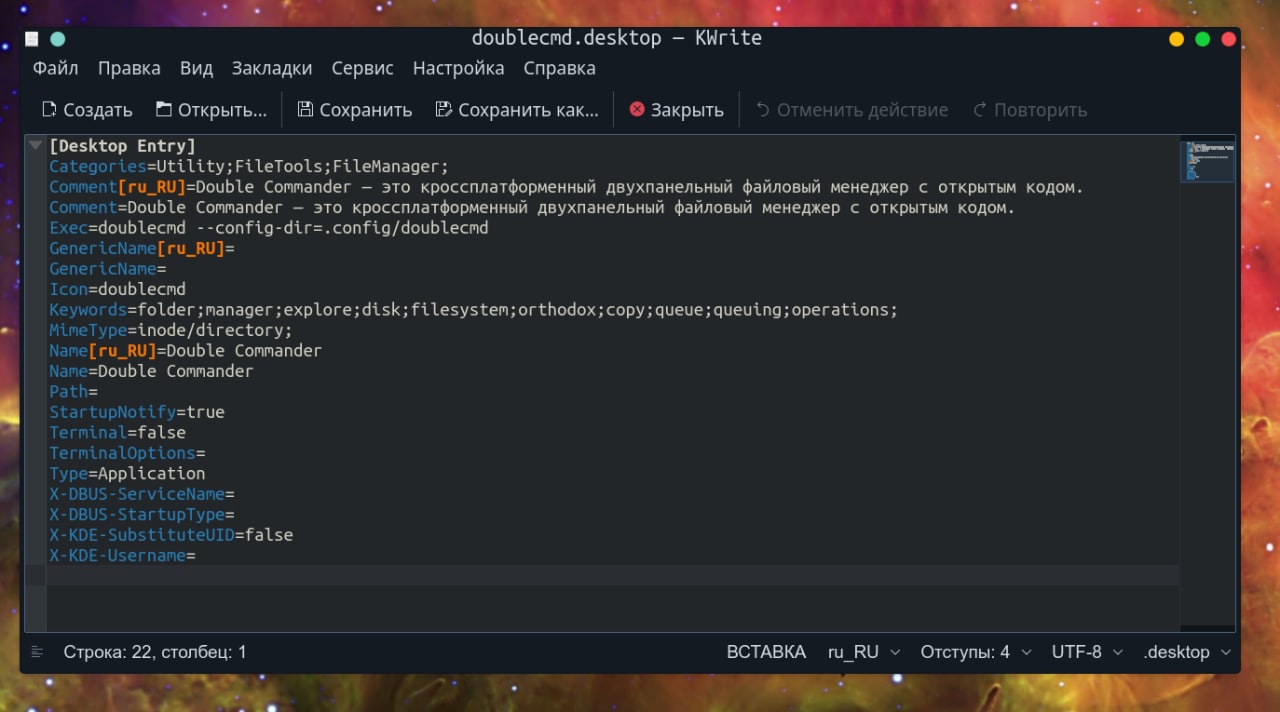Click the Отменить действие undo arrow icon
Image resolution: width=1280 pixels, height=712 pixels.
[763, 110]
